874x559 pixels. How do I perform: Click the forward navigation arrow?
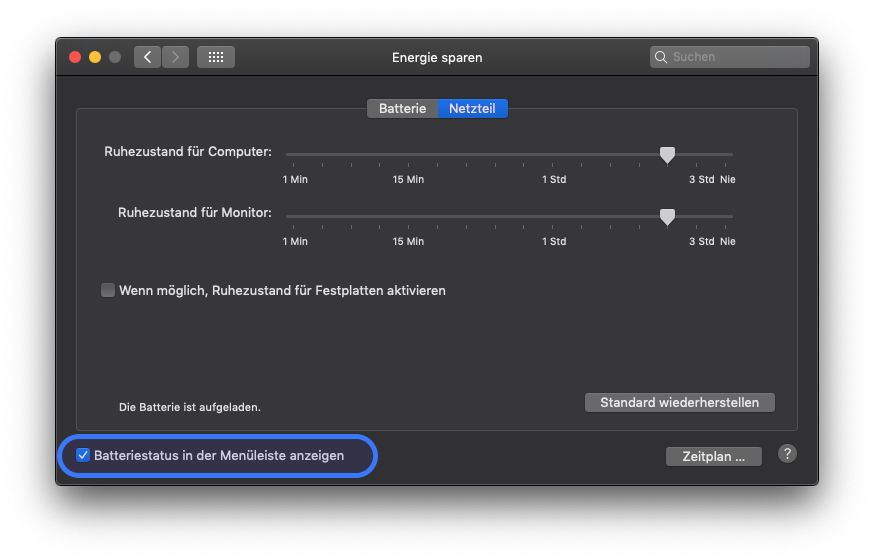(176, 57)
